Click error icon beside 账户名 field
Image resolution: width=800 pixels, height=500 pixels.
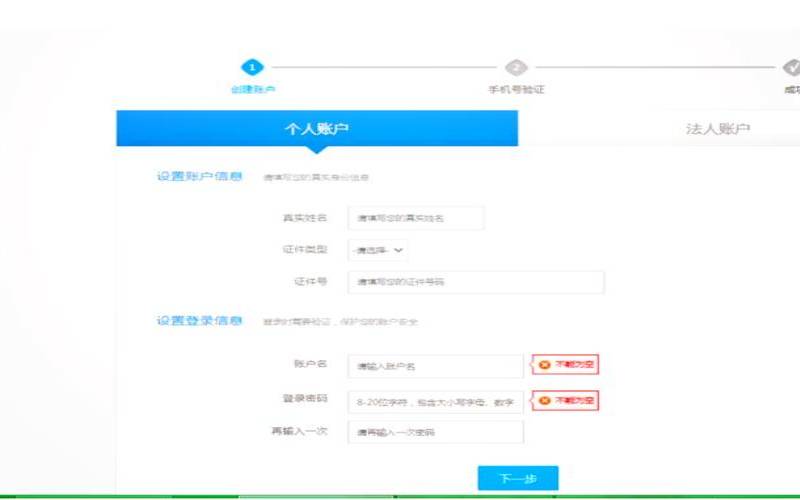pos(545,365)
